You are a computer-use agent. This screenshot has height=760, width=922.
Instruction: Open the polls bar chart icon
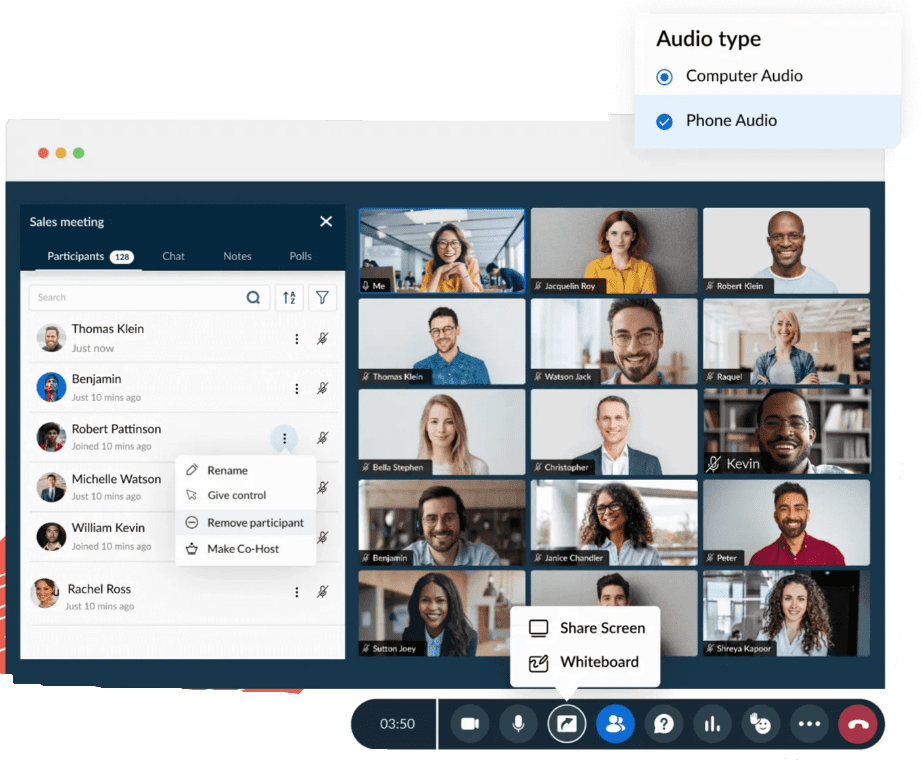click(x=712, y=724)
